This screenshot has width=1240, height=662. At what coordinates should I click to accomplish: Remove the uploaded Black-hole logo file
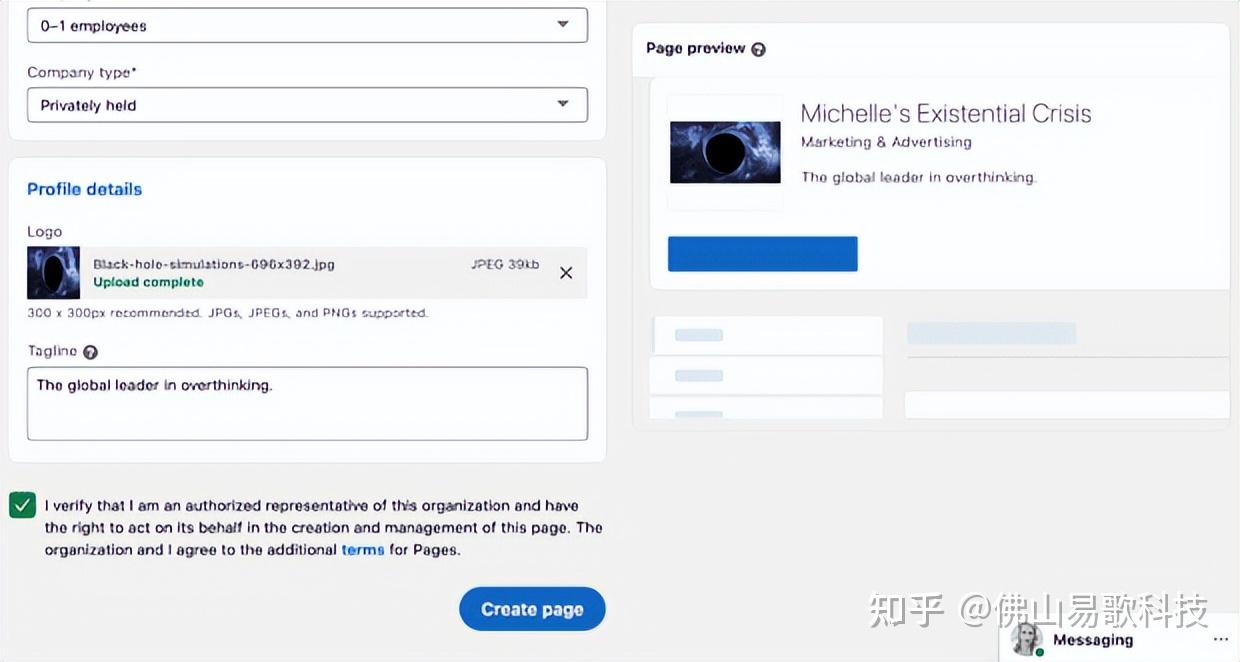tap(566, 273)
